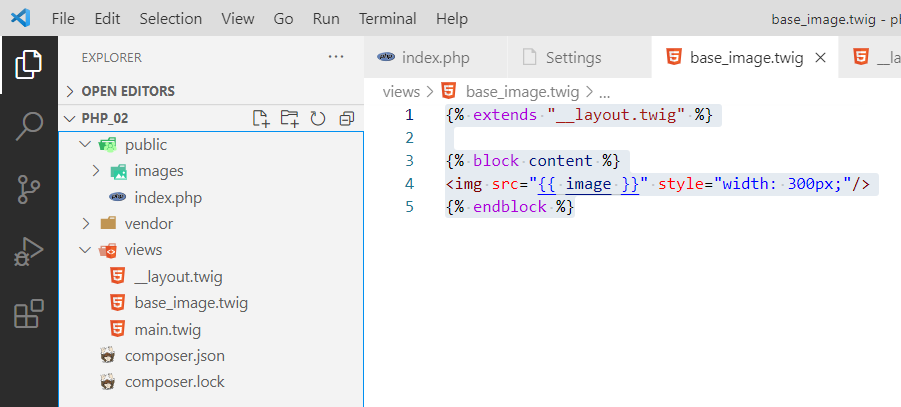Refresh the Explorer file tree
The width and height of the screenshot is (901, 407).
click(x=318, y=118)
